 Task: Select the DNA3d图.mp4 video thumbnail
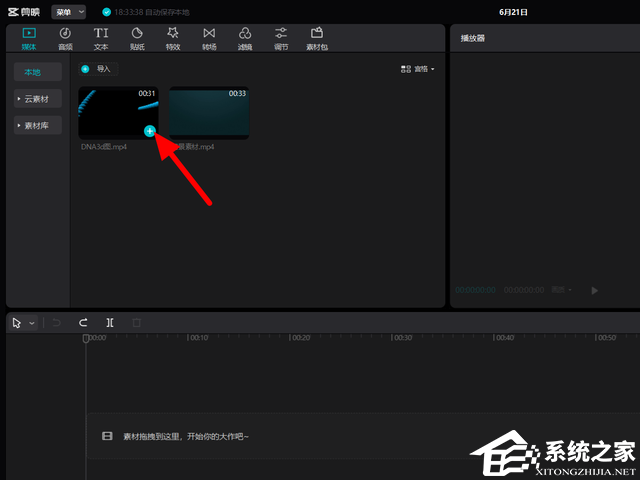tap(118, 113)
